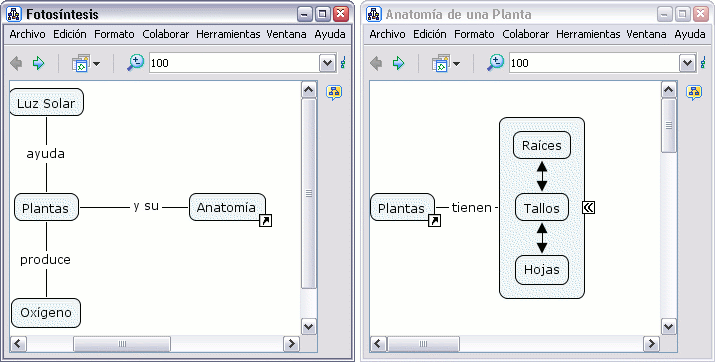Click the 'ayuda' linking phrase
Image resolution: width=715 pixels, height=362 pixels.
pyautogui.click(x=45, y=154)
